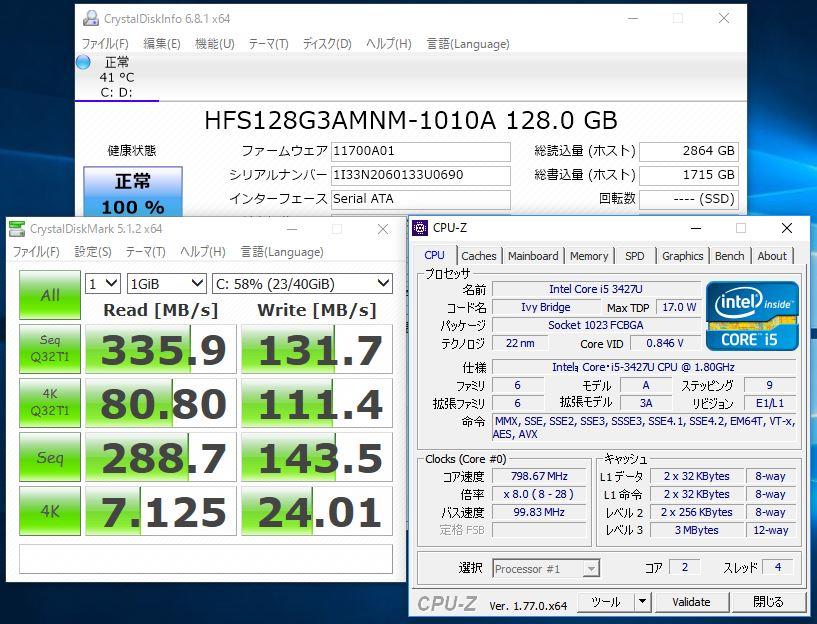This screenshot has width=817, height=624.
Task: Open 設定(S) menu in CrystalDiskMark
Action: [93, 252]
